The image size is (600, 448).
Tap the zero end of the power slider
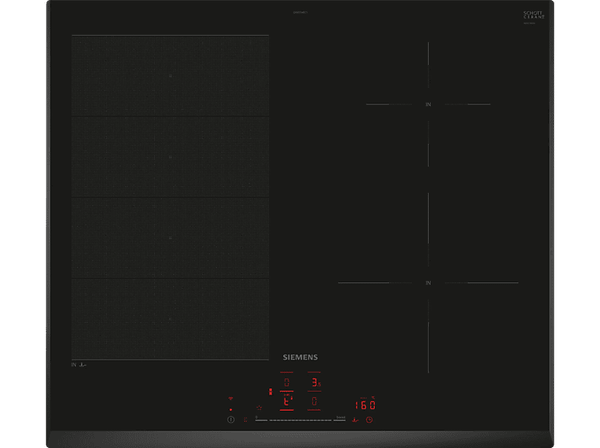[261, 420]
